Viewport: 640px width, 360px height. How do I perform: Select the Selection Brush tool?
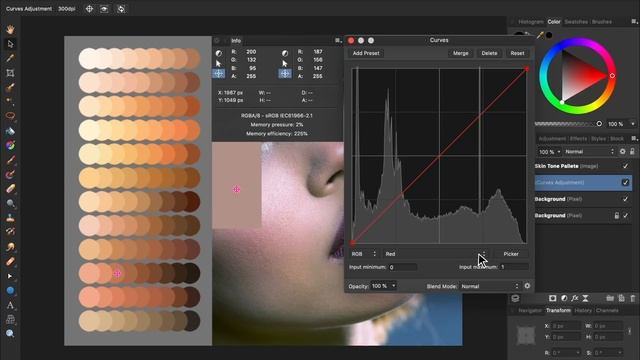[x=10, y=87]
